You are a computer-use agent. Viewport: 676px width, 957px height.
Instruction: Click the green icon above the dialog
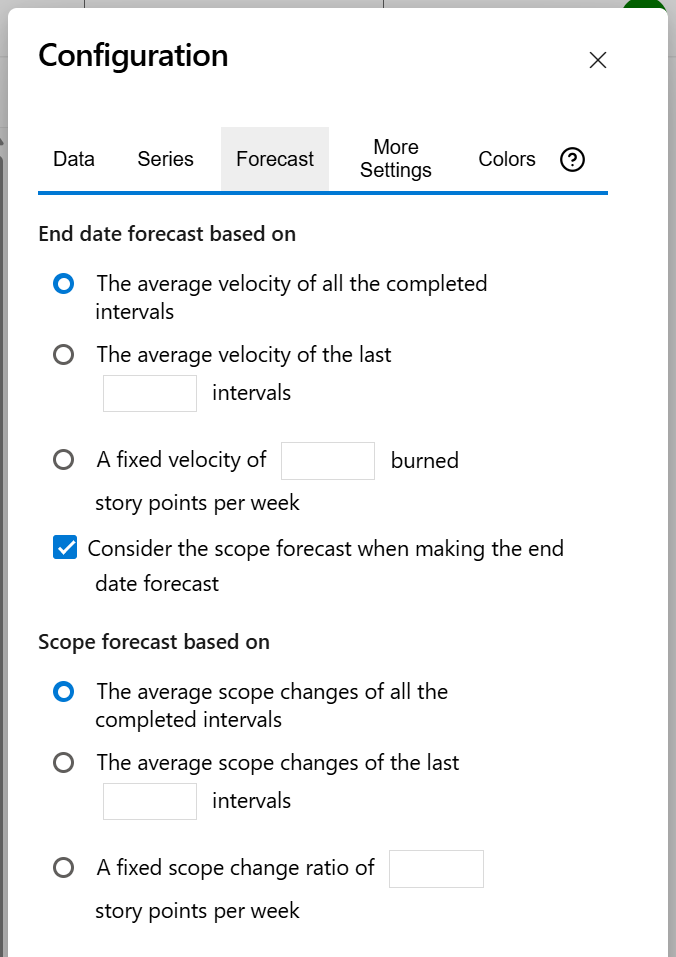[x=645, y=6]
